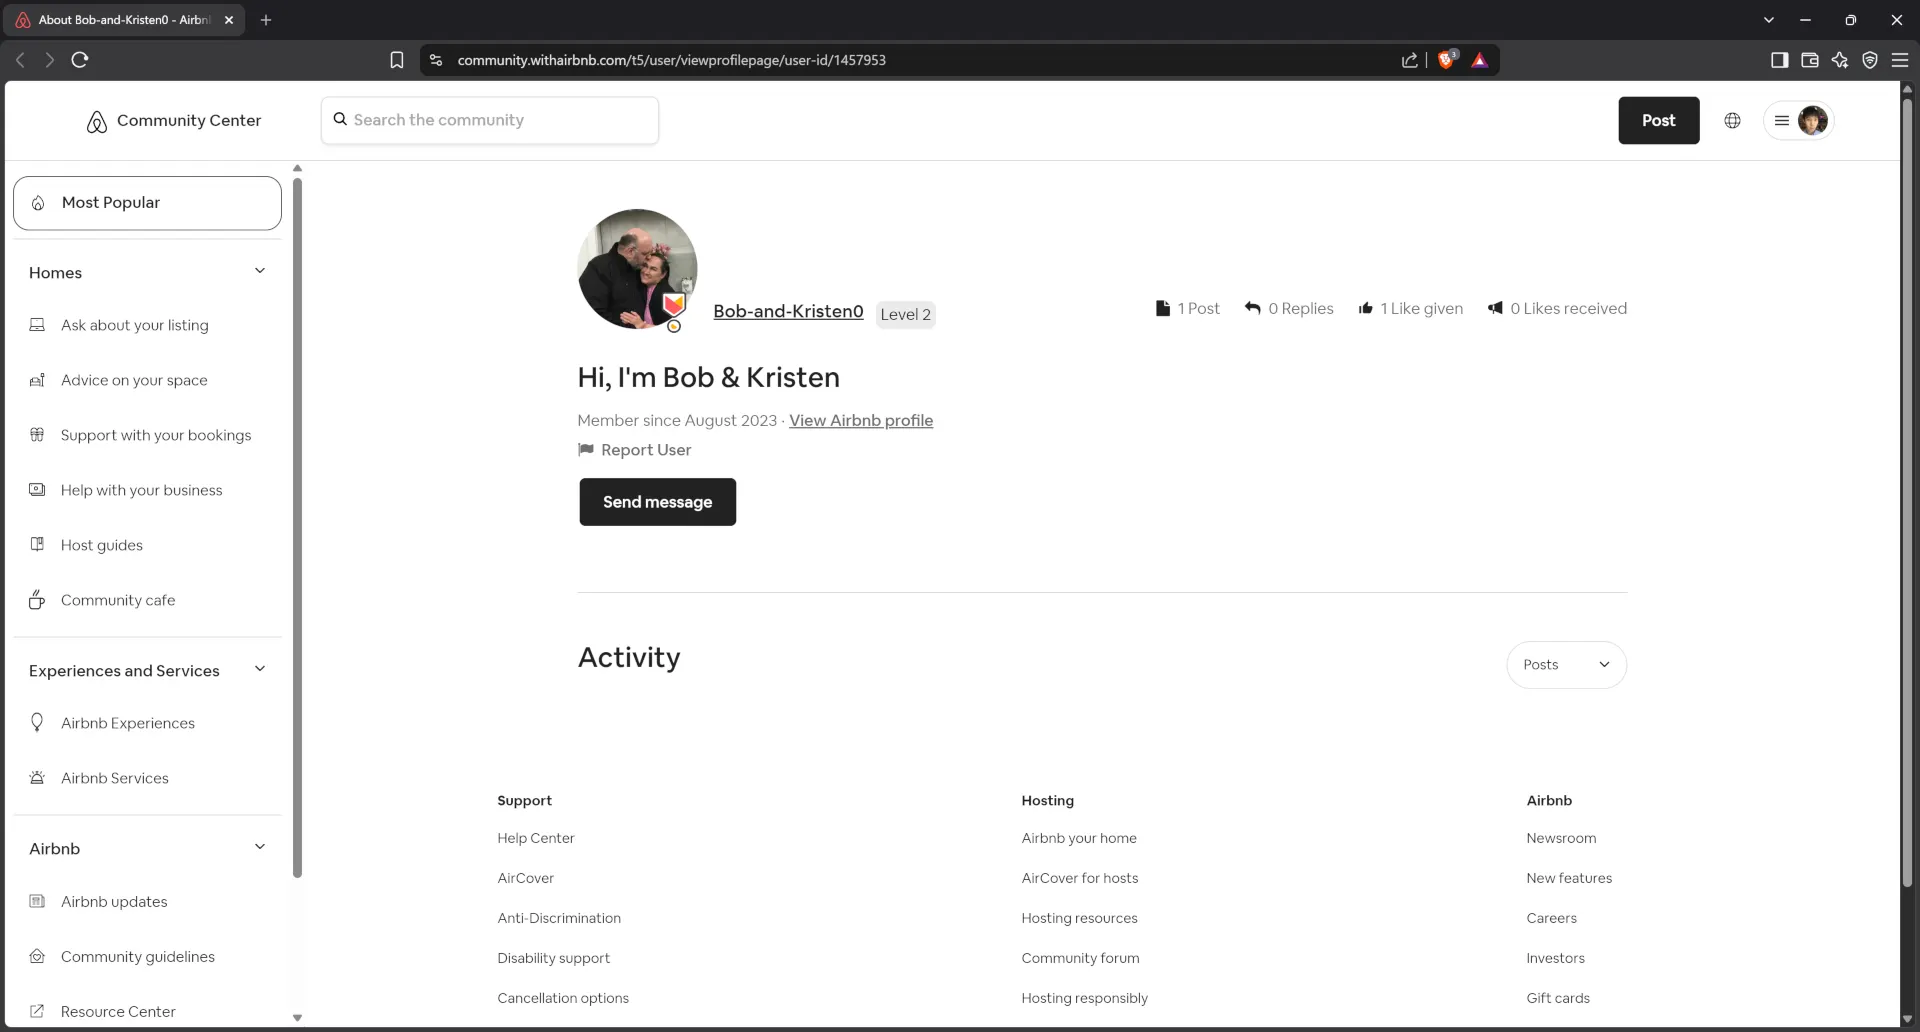Image resolution: width=1920 pixels, height=1032 pixels.
Task: Click the Report User text
Action: click(646, 450)
